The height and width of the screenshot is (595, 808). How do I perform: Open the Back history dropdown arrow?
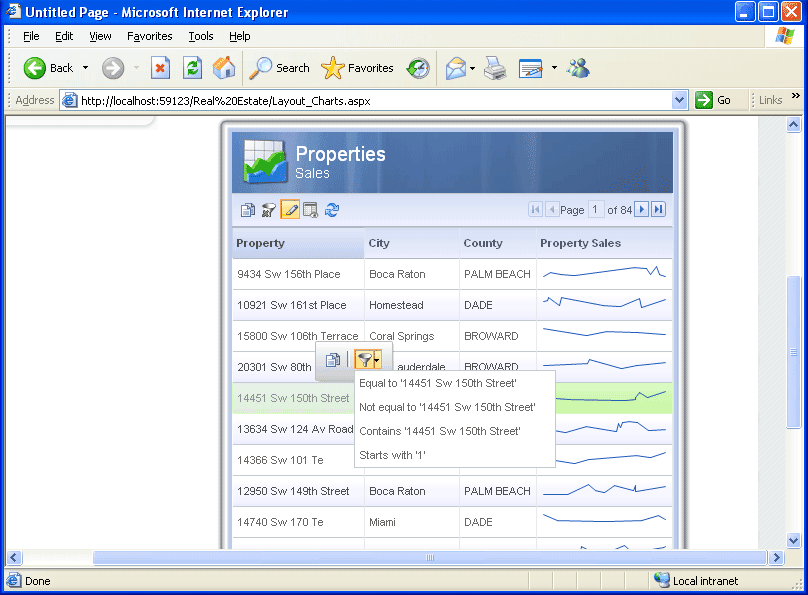coord(86,67)
